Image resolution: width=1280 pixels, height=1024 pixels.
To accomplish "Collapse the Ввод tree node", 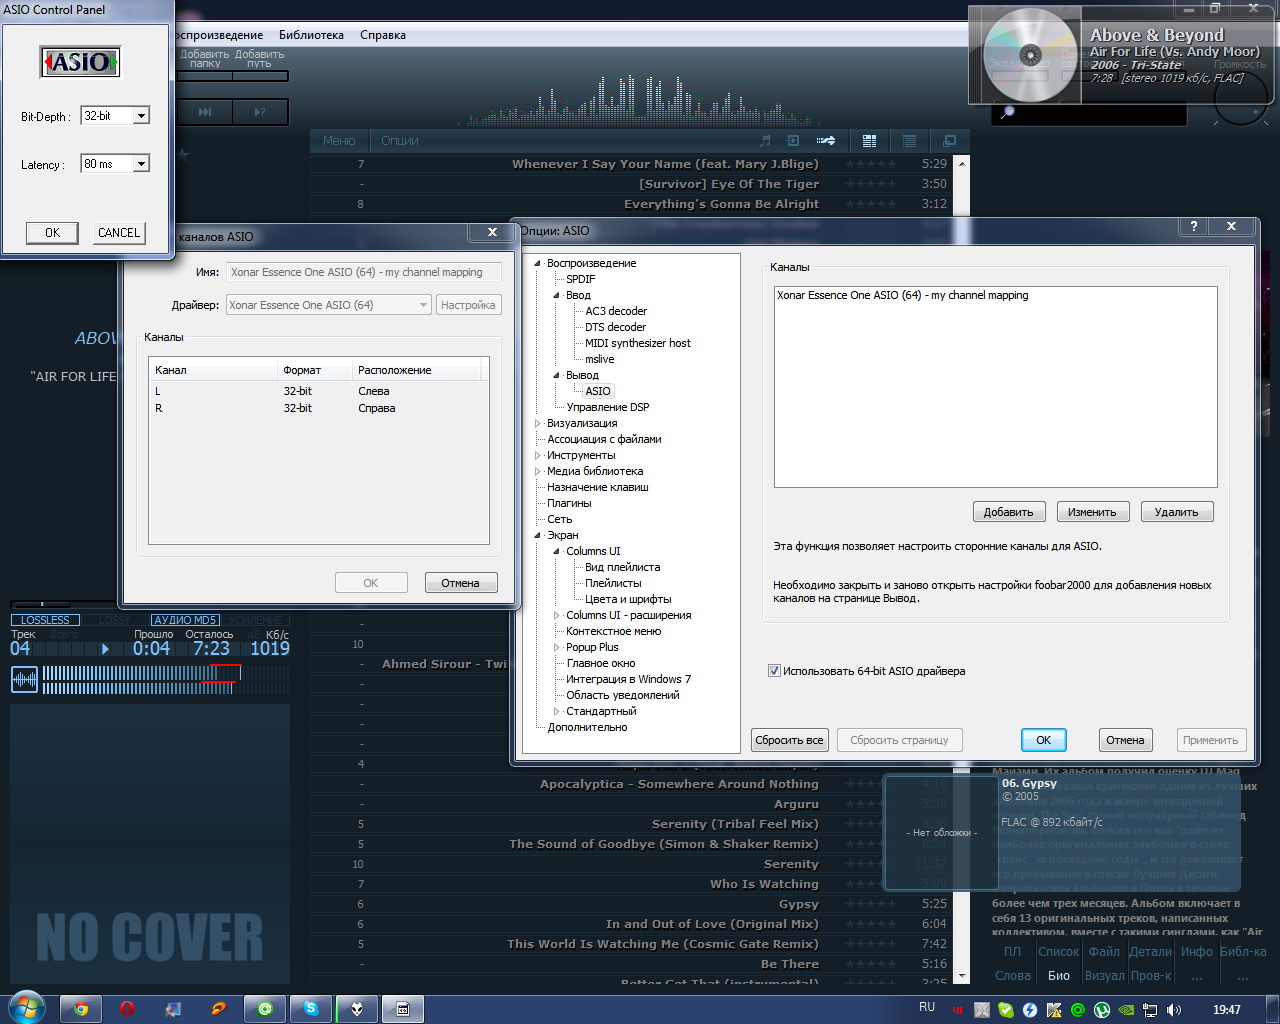I will (557, 295).
